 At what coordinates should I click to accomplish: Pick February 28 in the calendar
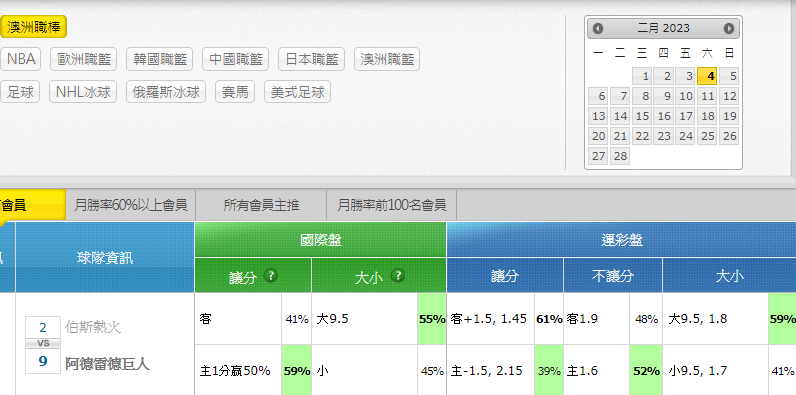point(620,156)
